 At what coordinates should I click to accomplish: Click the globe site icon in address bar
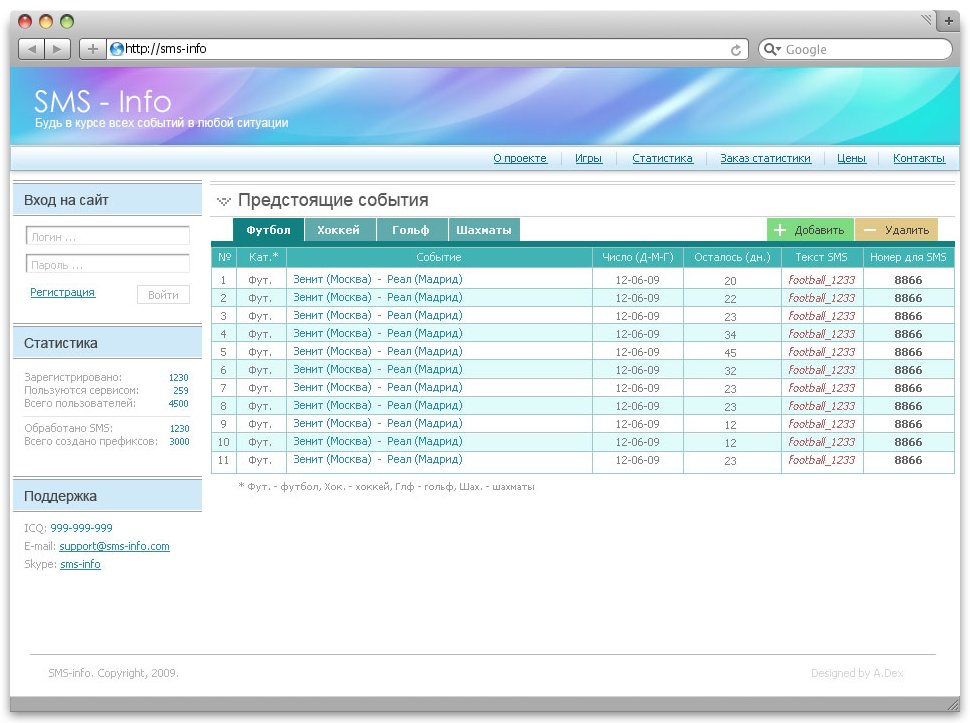tap(117, 49)
